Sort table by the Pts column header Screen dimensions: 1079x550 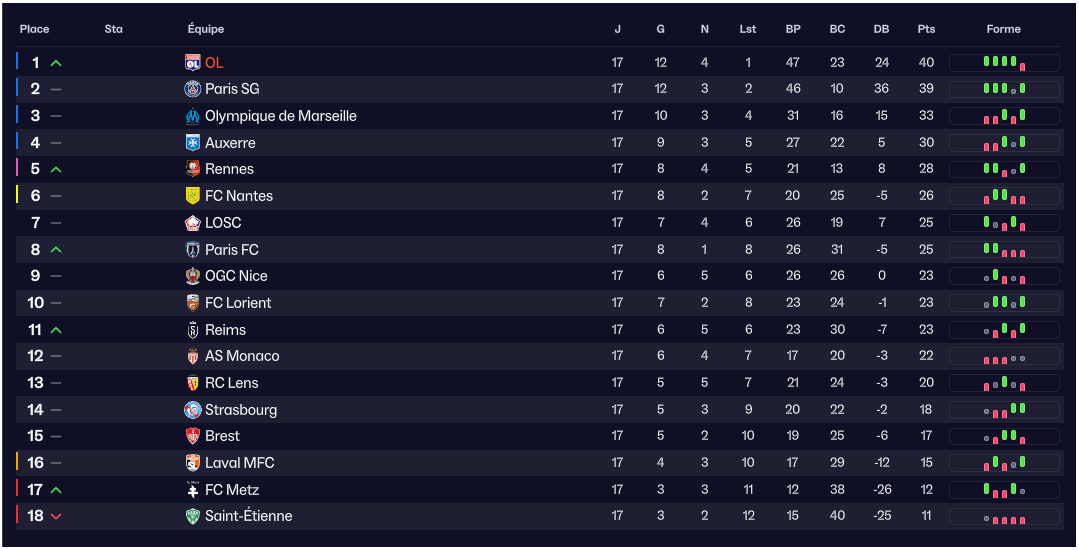pos(926,29)
